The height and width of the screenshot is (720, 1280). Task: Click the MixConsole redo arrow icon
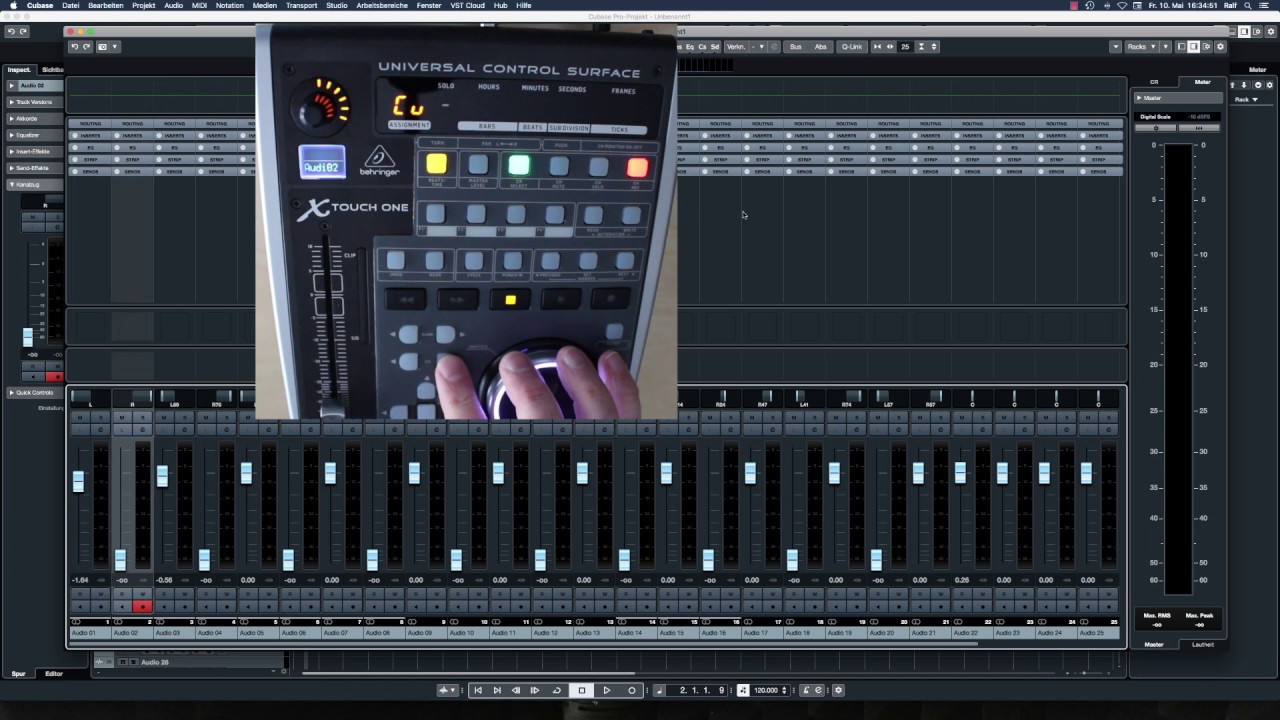[x=86, y=47]
